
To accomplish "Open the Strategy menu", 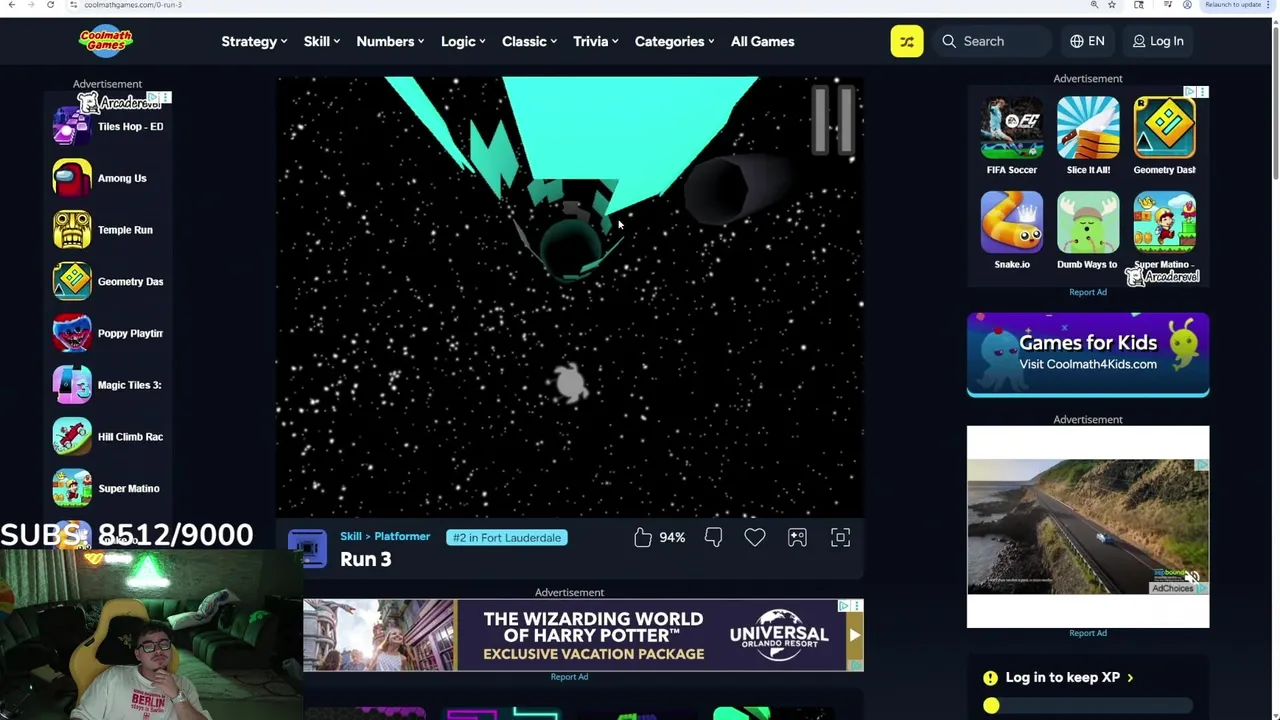I will point(254,41).
